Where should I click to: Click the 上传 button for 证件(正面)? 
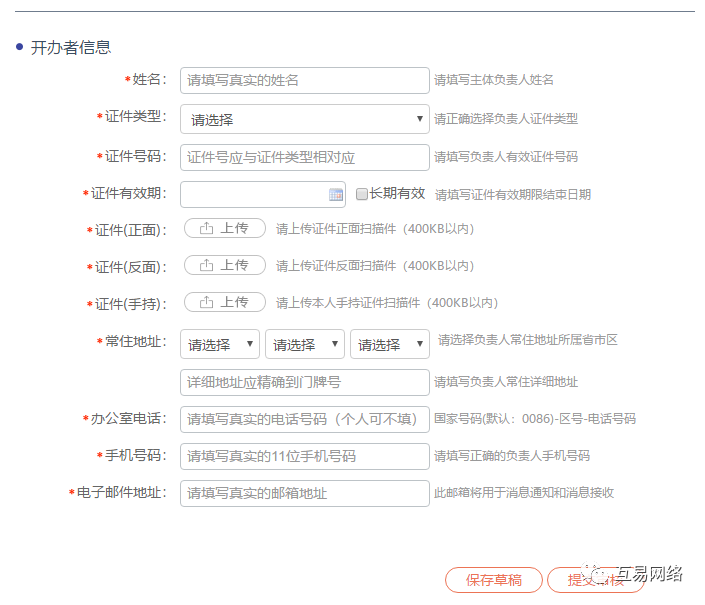pyautogui.click(x=225, y=228)
